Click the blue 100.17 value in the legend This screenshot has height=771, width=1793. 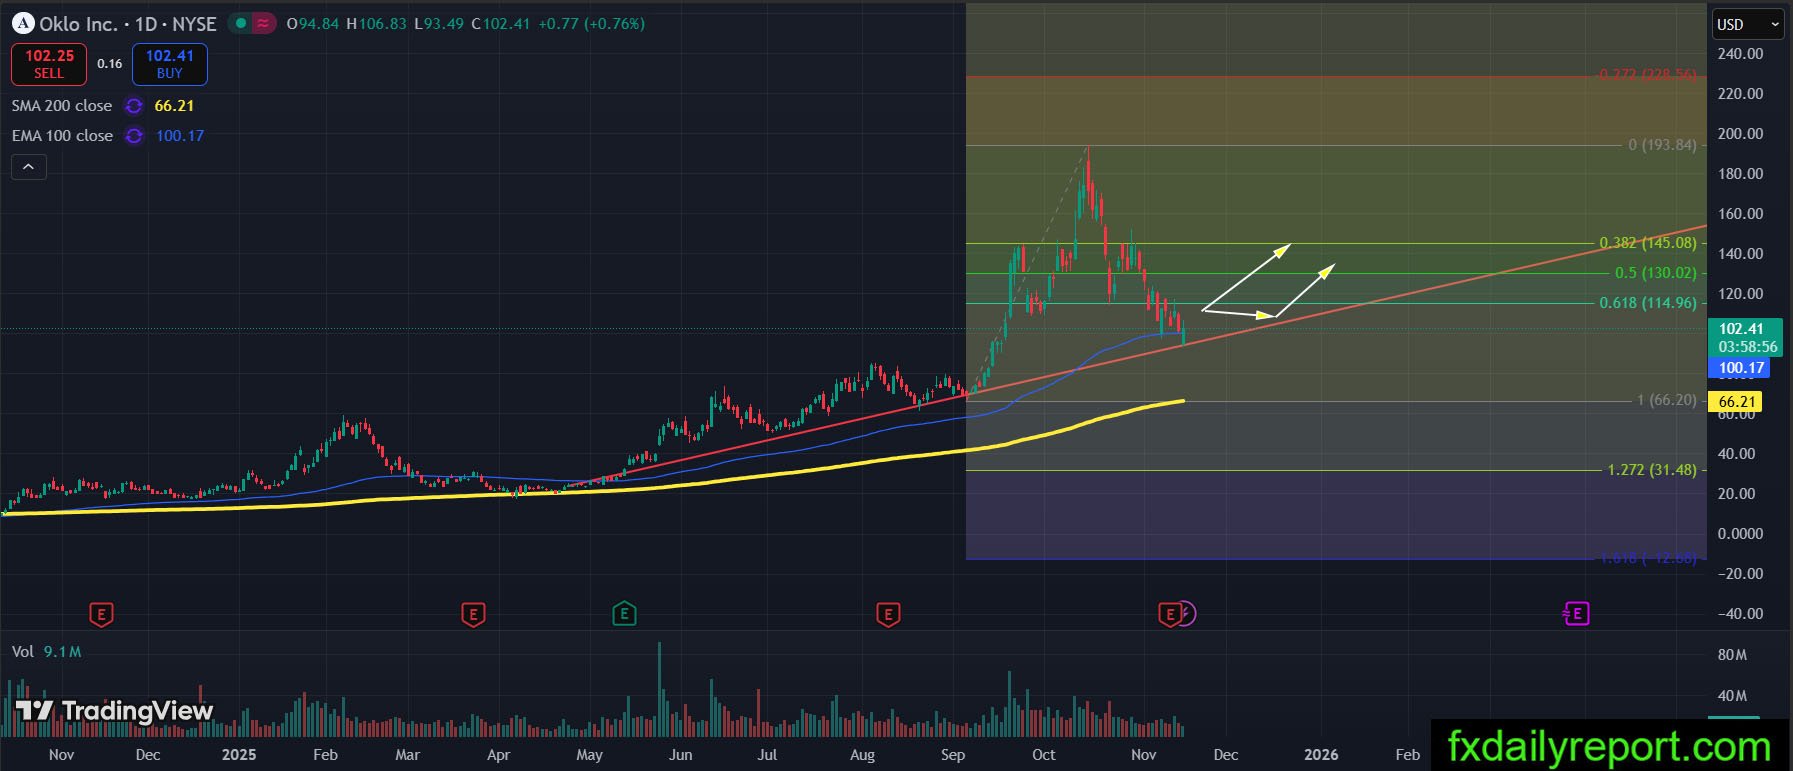pyautogui.click(x=180, y=136)
